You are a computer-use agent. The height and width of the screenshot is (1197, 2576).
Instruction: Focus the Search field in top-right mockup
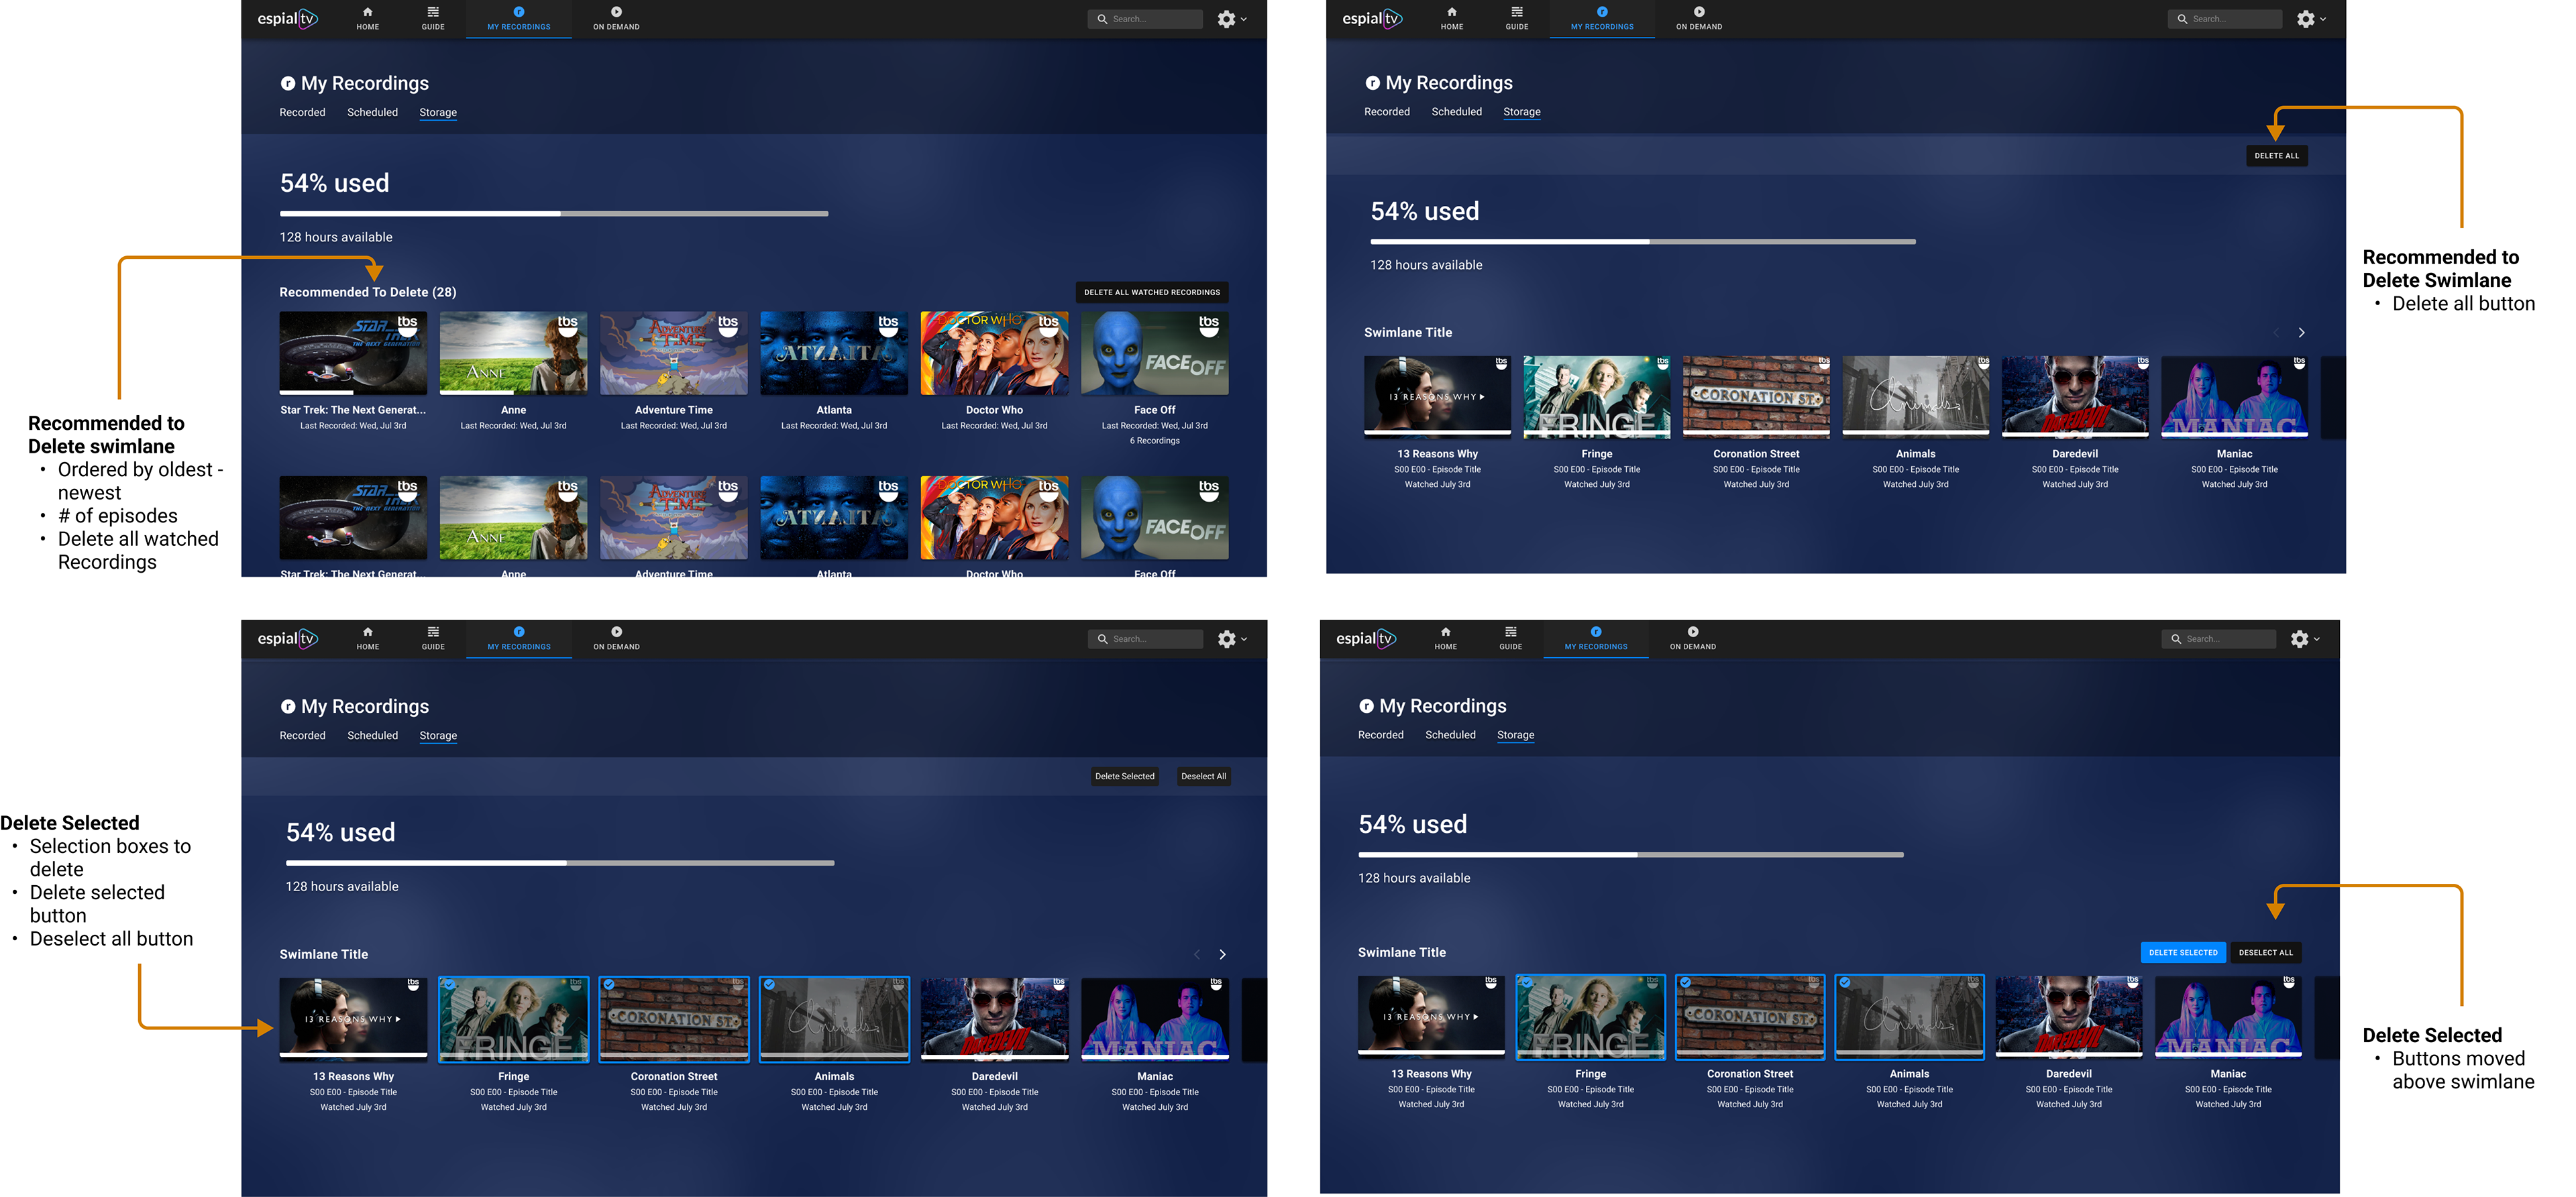2224,19
